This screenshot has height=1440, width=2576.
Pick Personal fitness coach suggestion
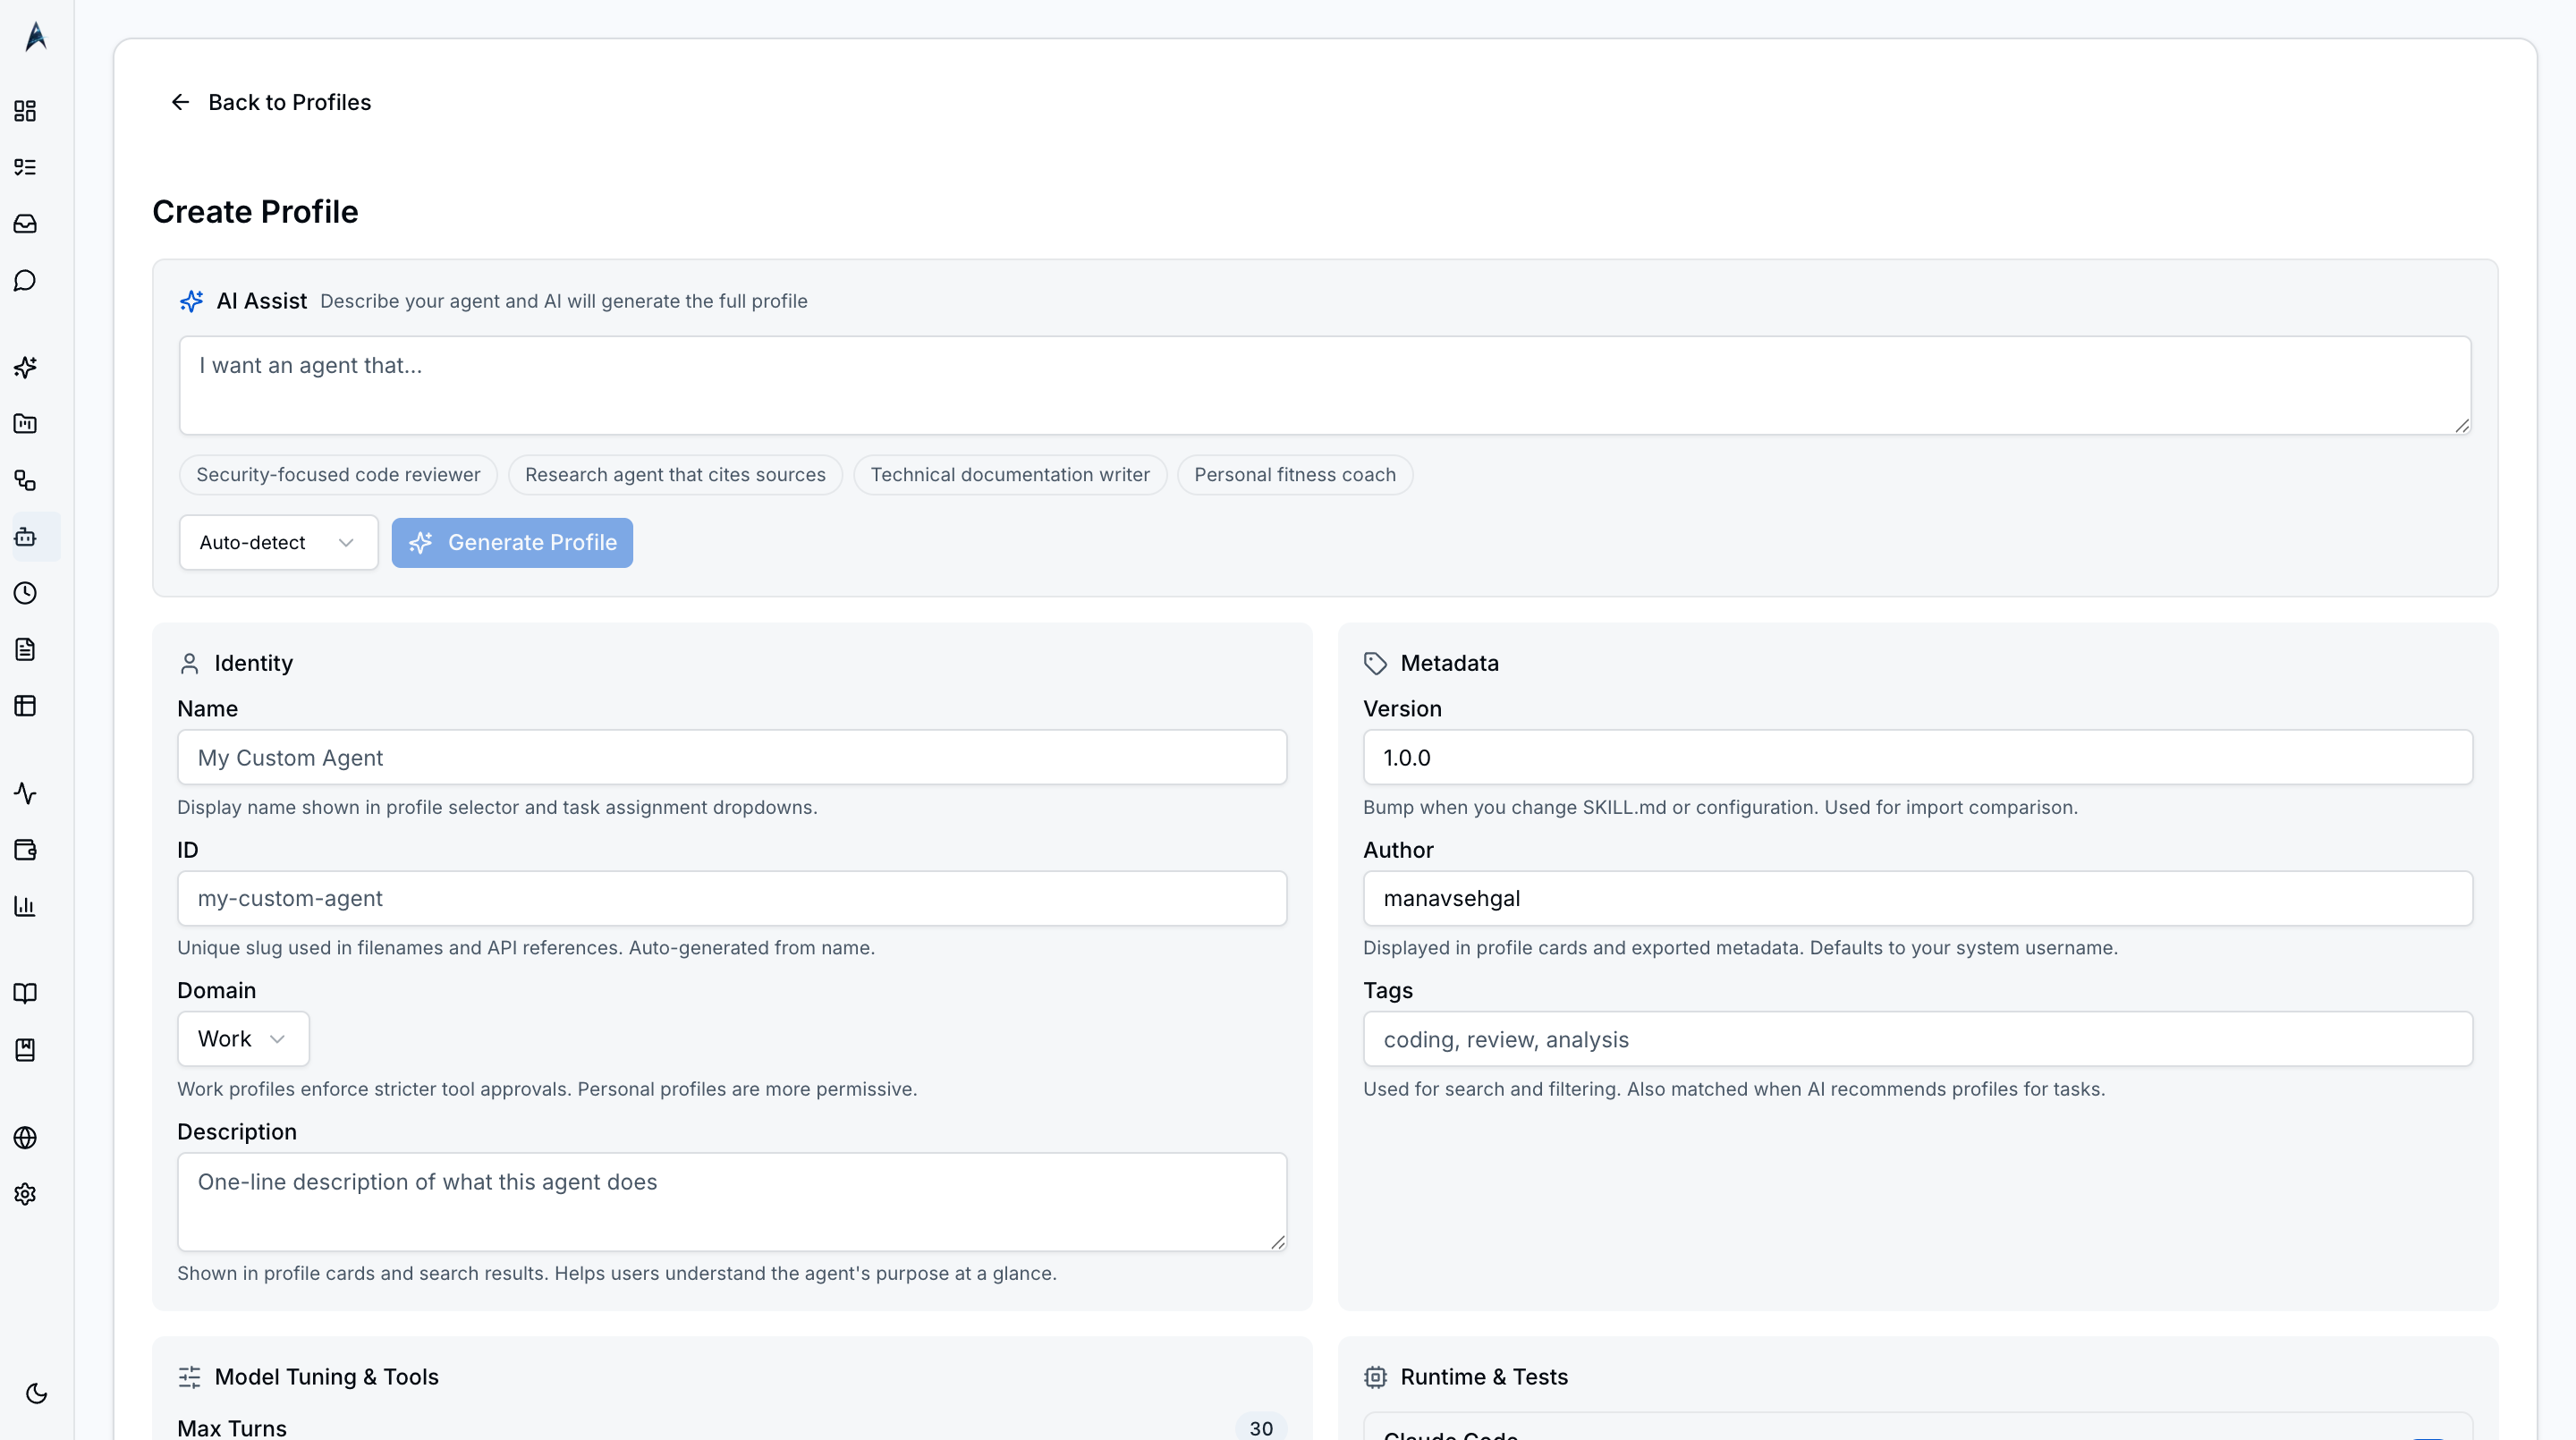1295,475
